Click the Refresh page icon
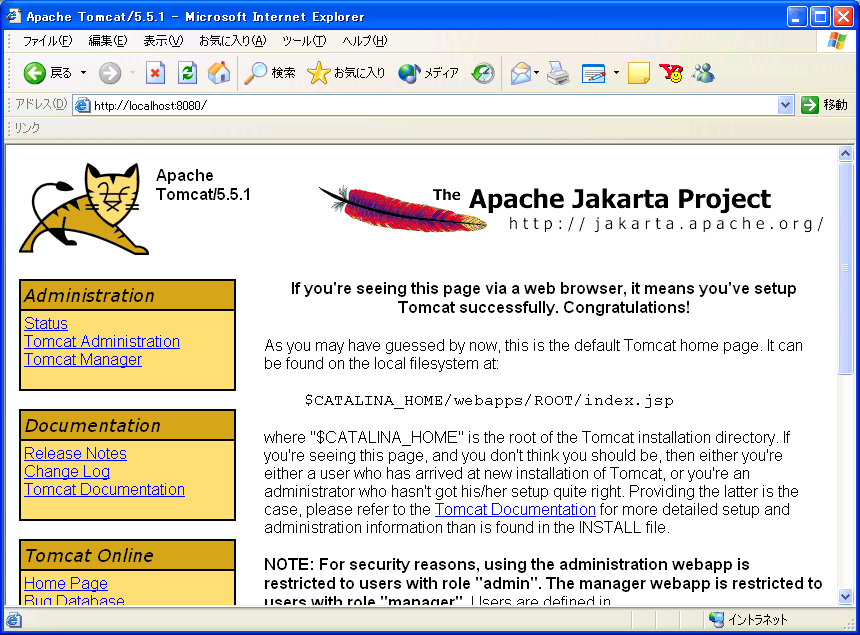860x635 pixels. pyautogui.click(x=188, y=73)
